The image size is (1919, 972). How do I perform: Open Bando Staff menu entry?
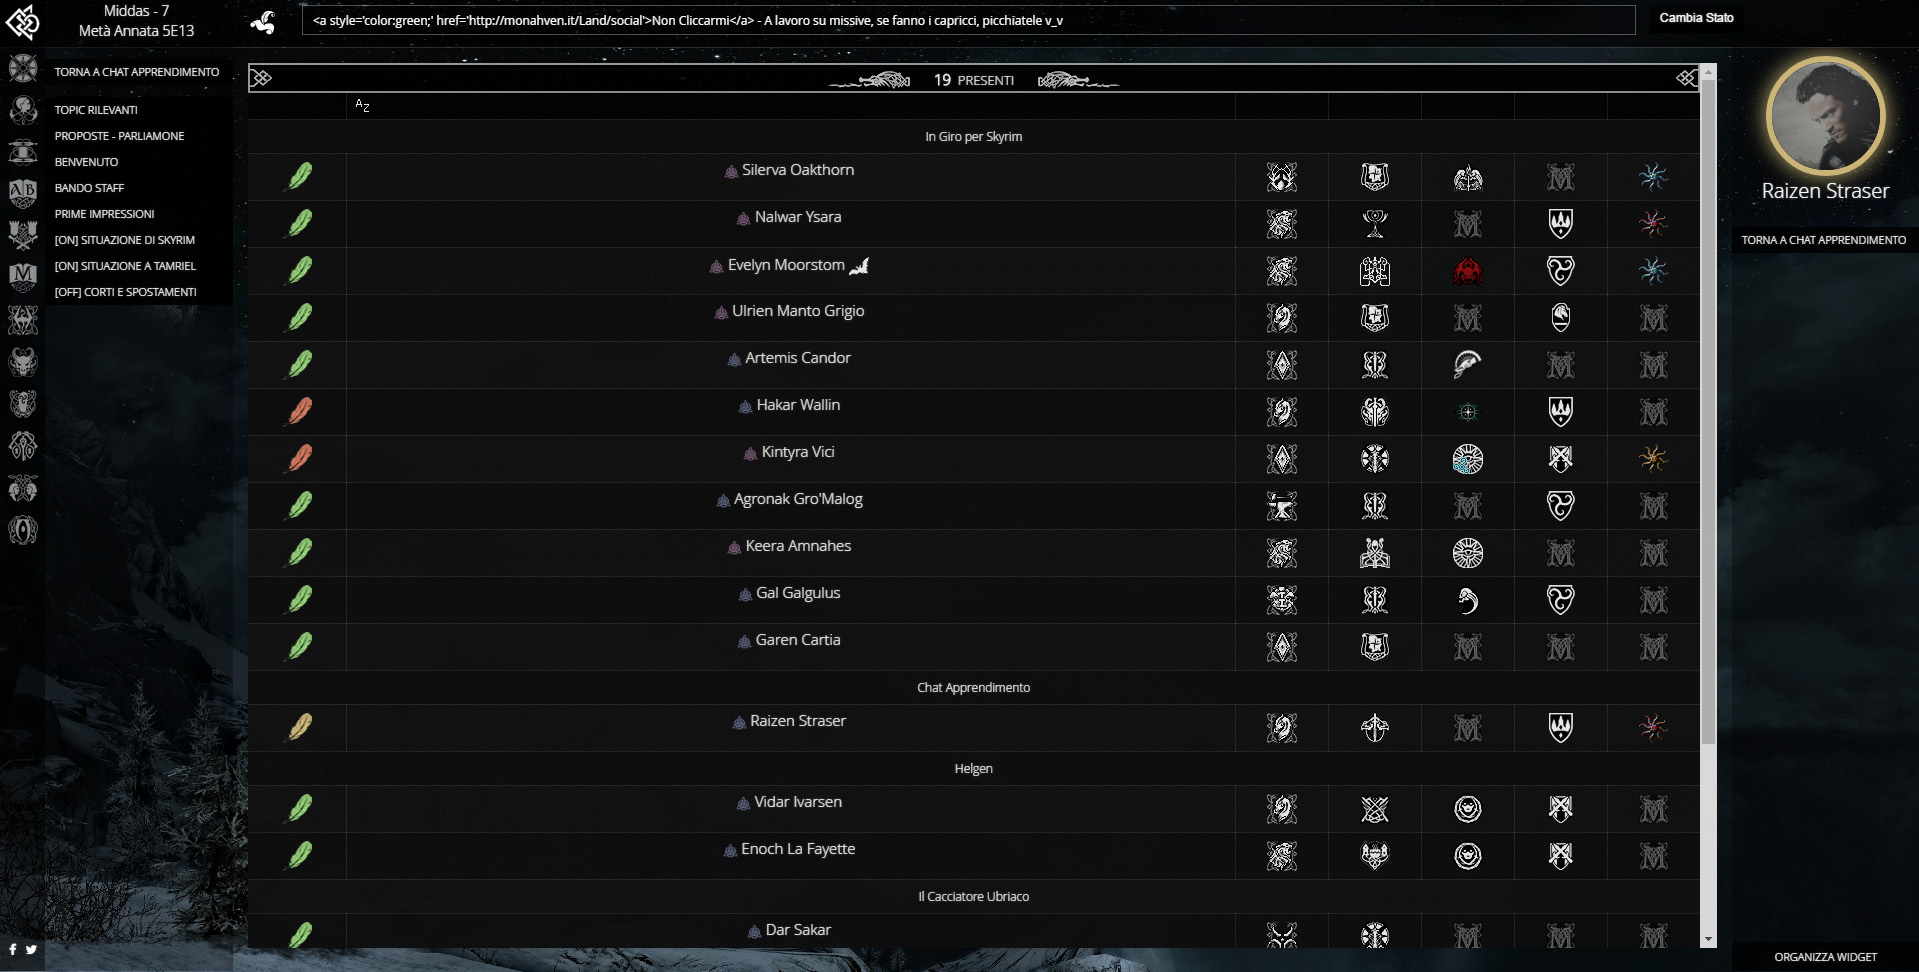point(89,188)
